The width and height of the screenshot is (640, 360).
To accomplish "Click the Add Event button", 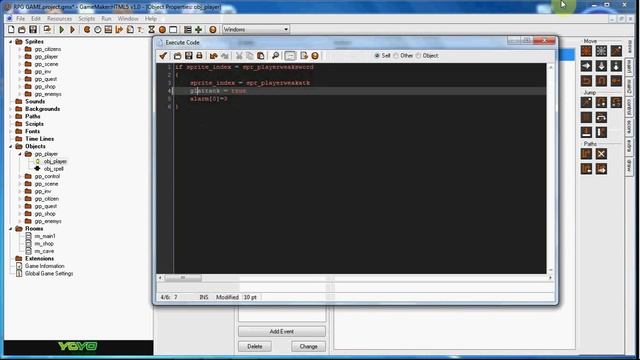I will point(282,331).
